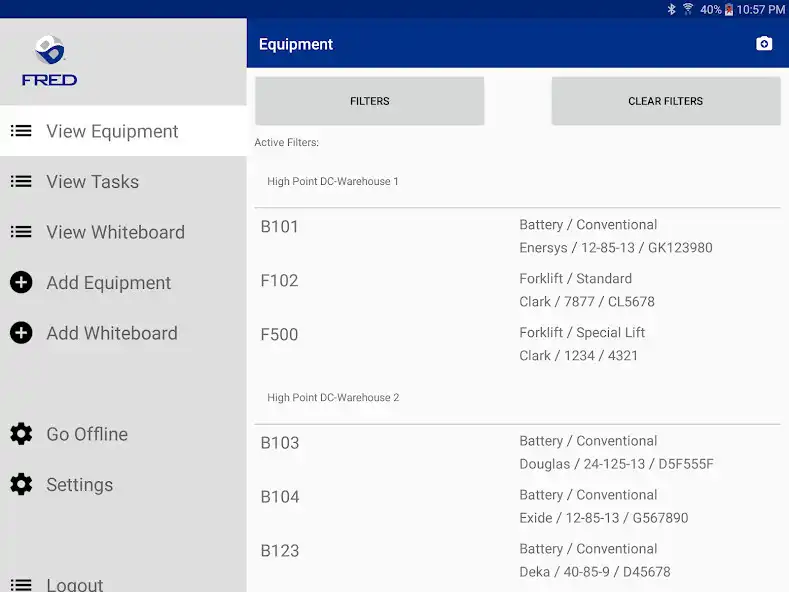Click list icon beside View Tasks
789x592 pixels.
pyautogui.click(x=21, y=182)
